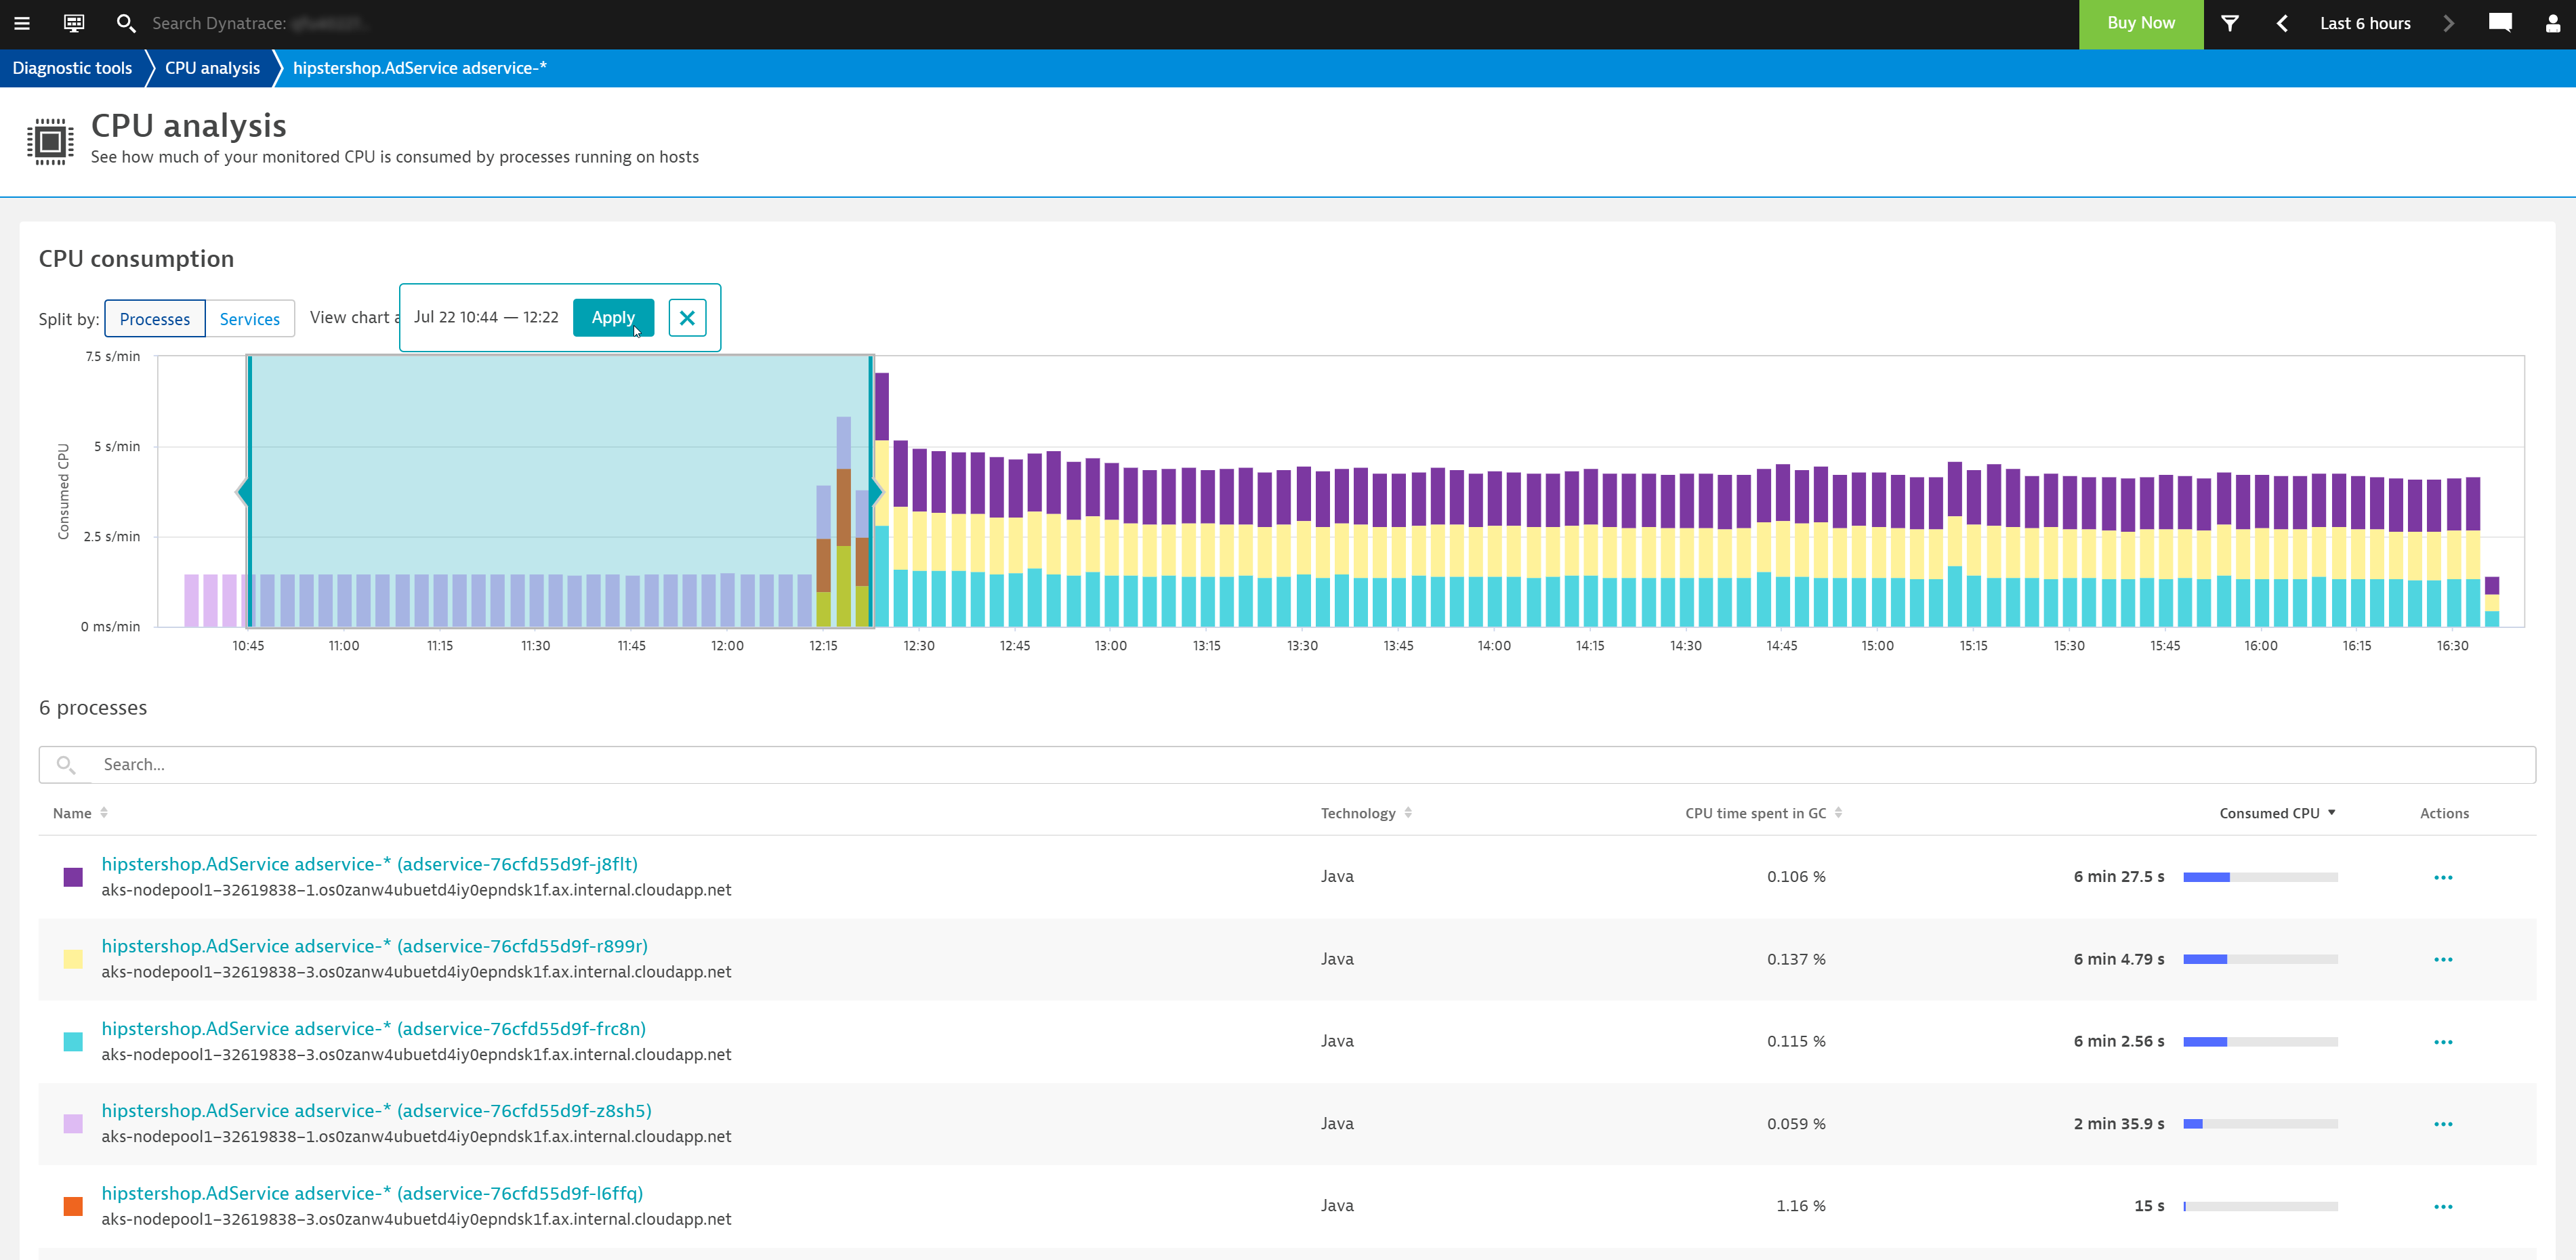Open actions menu for adservice-76cfd55d9f-z8sh5
This screenshot has width=2576, height=1260.
[x=2443, y=1124]
